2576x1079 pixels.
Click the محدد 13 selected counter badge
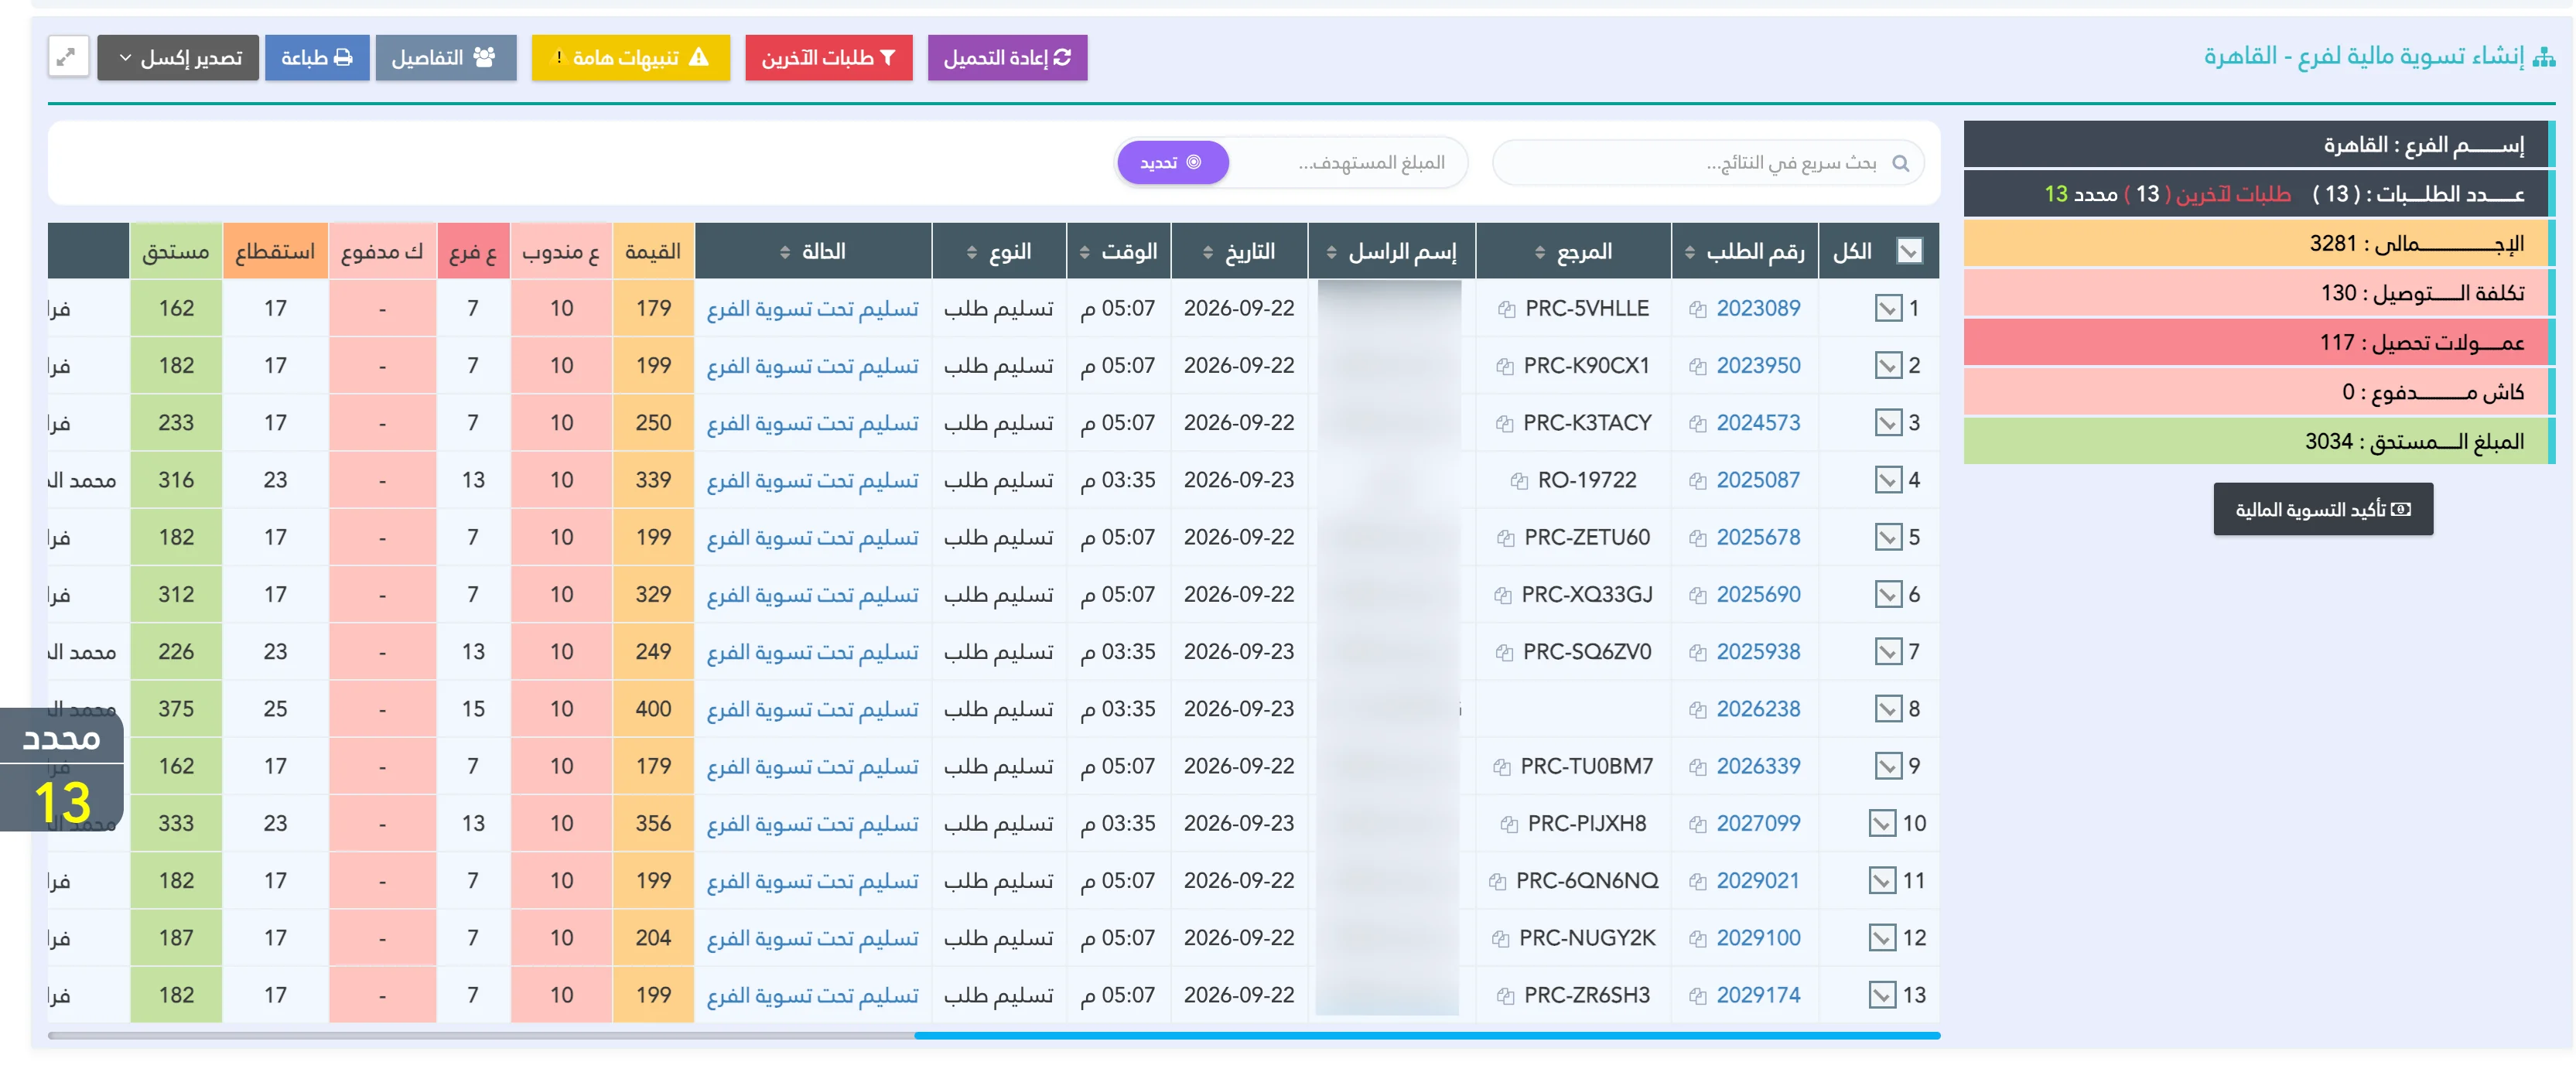tap(62, 769)
